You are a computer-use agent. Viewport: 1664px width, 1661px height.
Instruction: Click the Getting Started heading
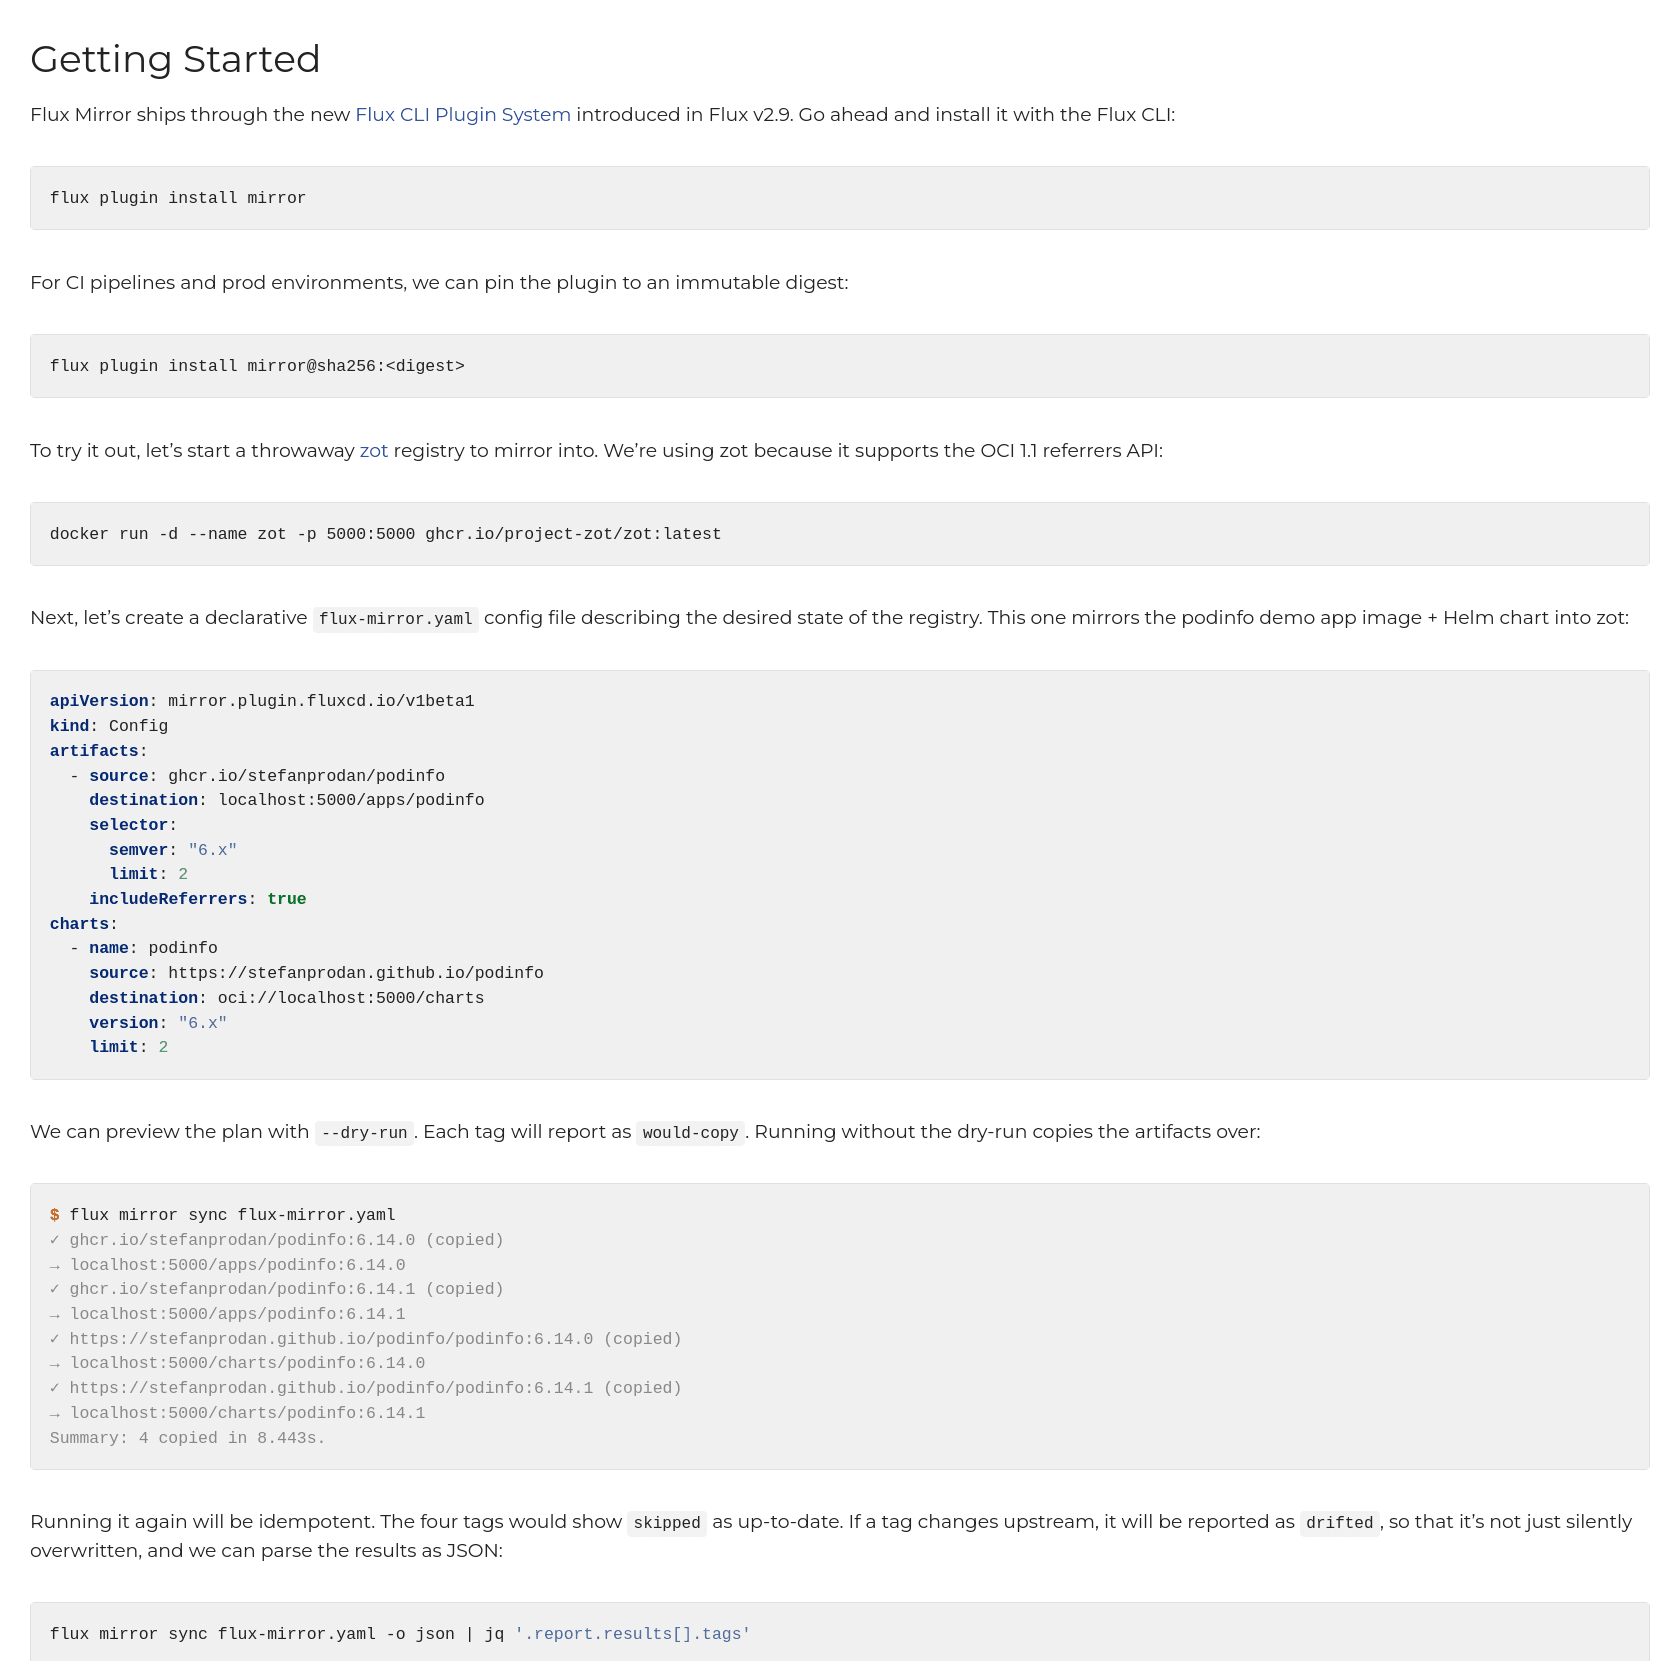[x=175, y=59]
